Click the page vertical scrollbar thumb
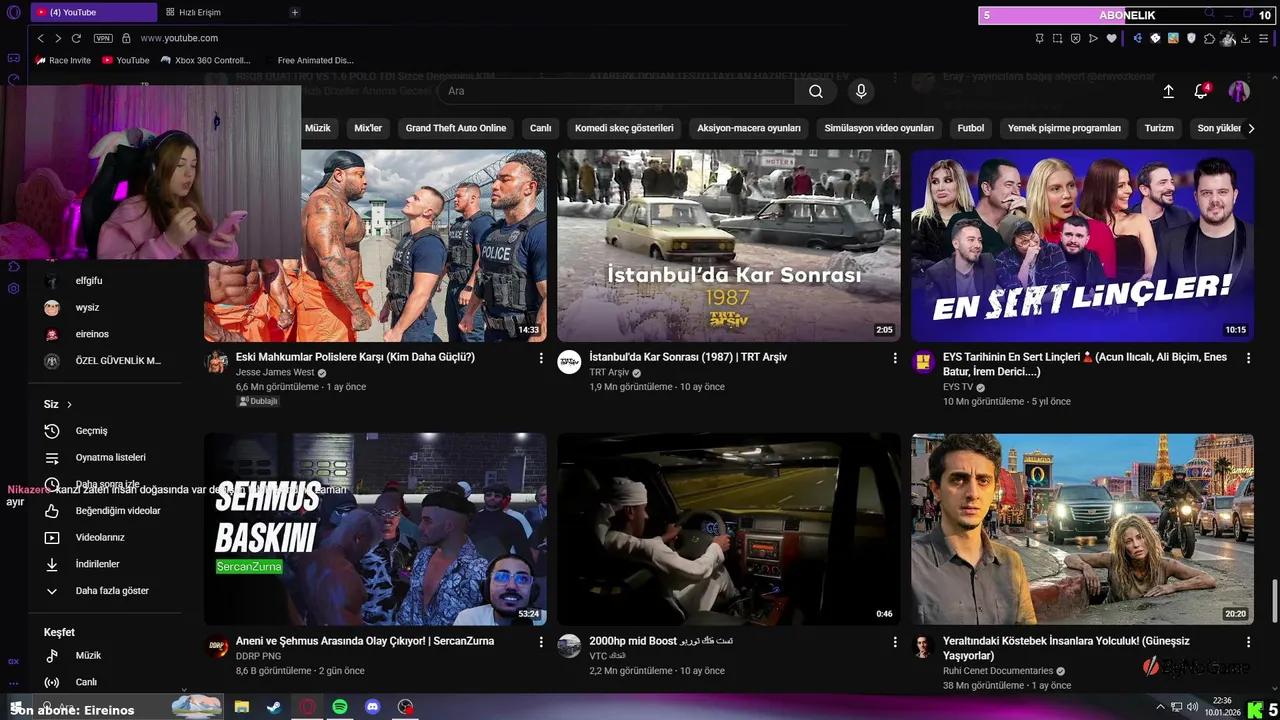 click(x=1274, y=601)
